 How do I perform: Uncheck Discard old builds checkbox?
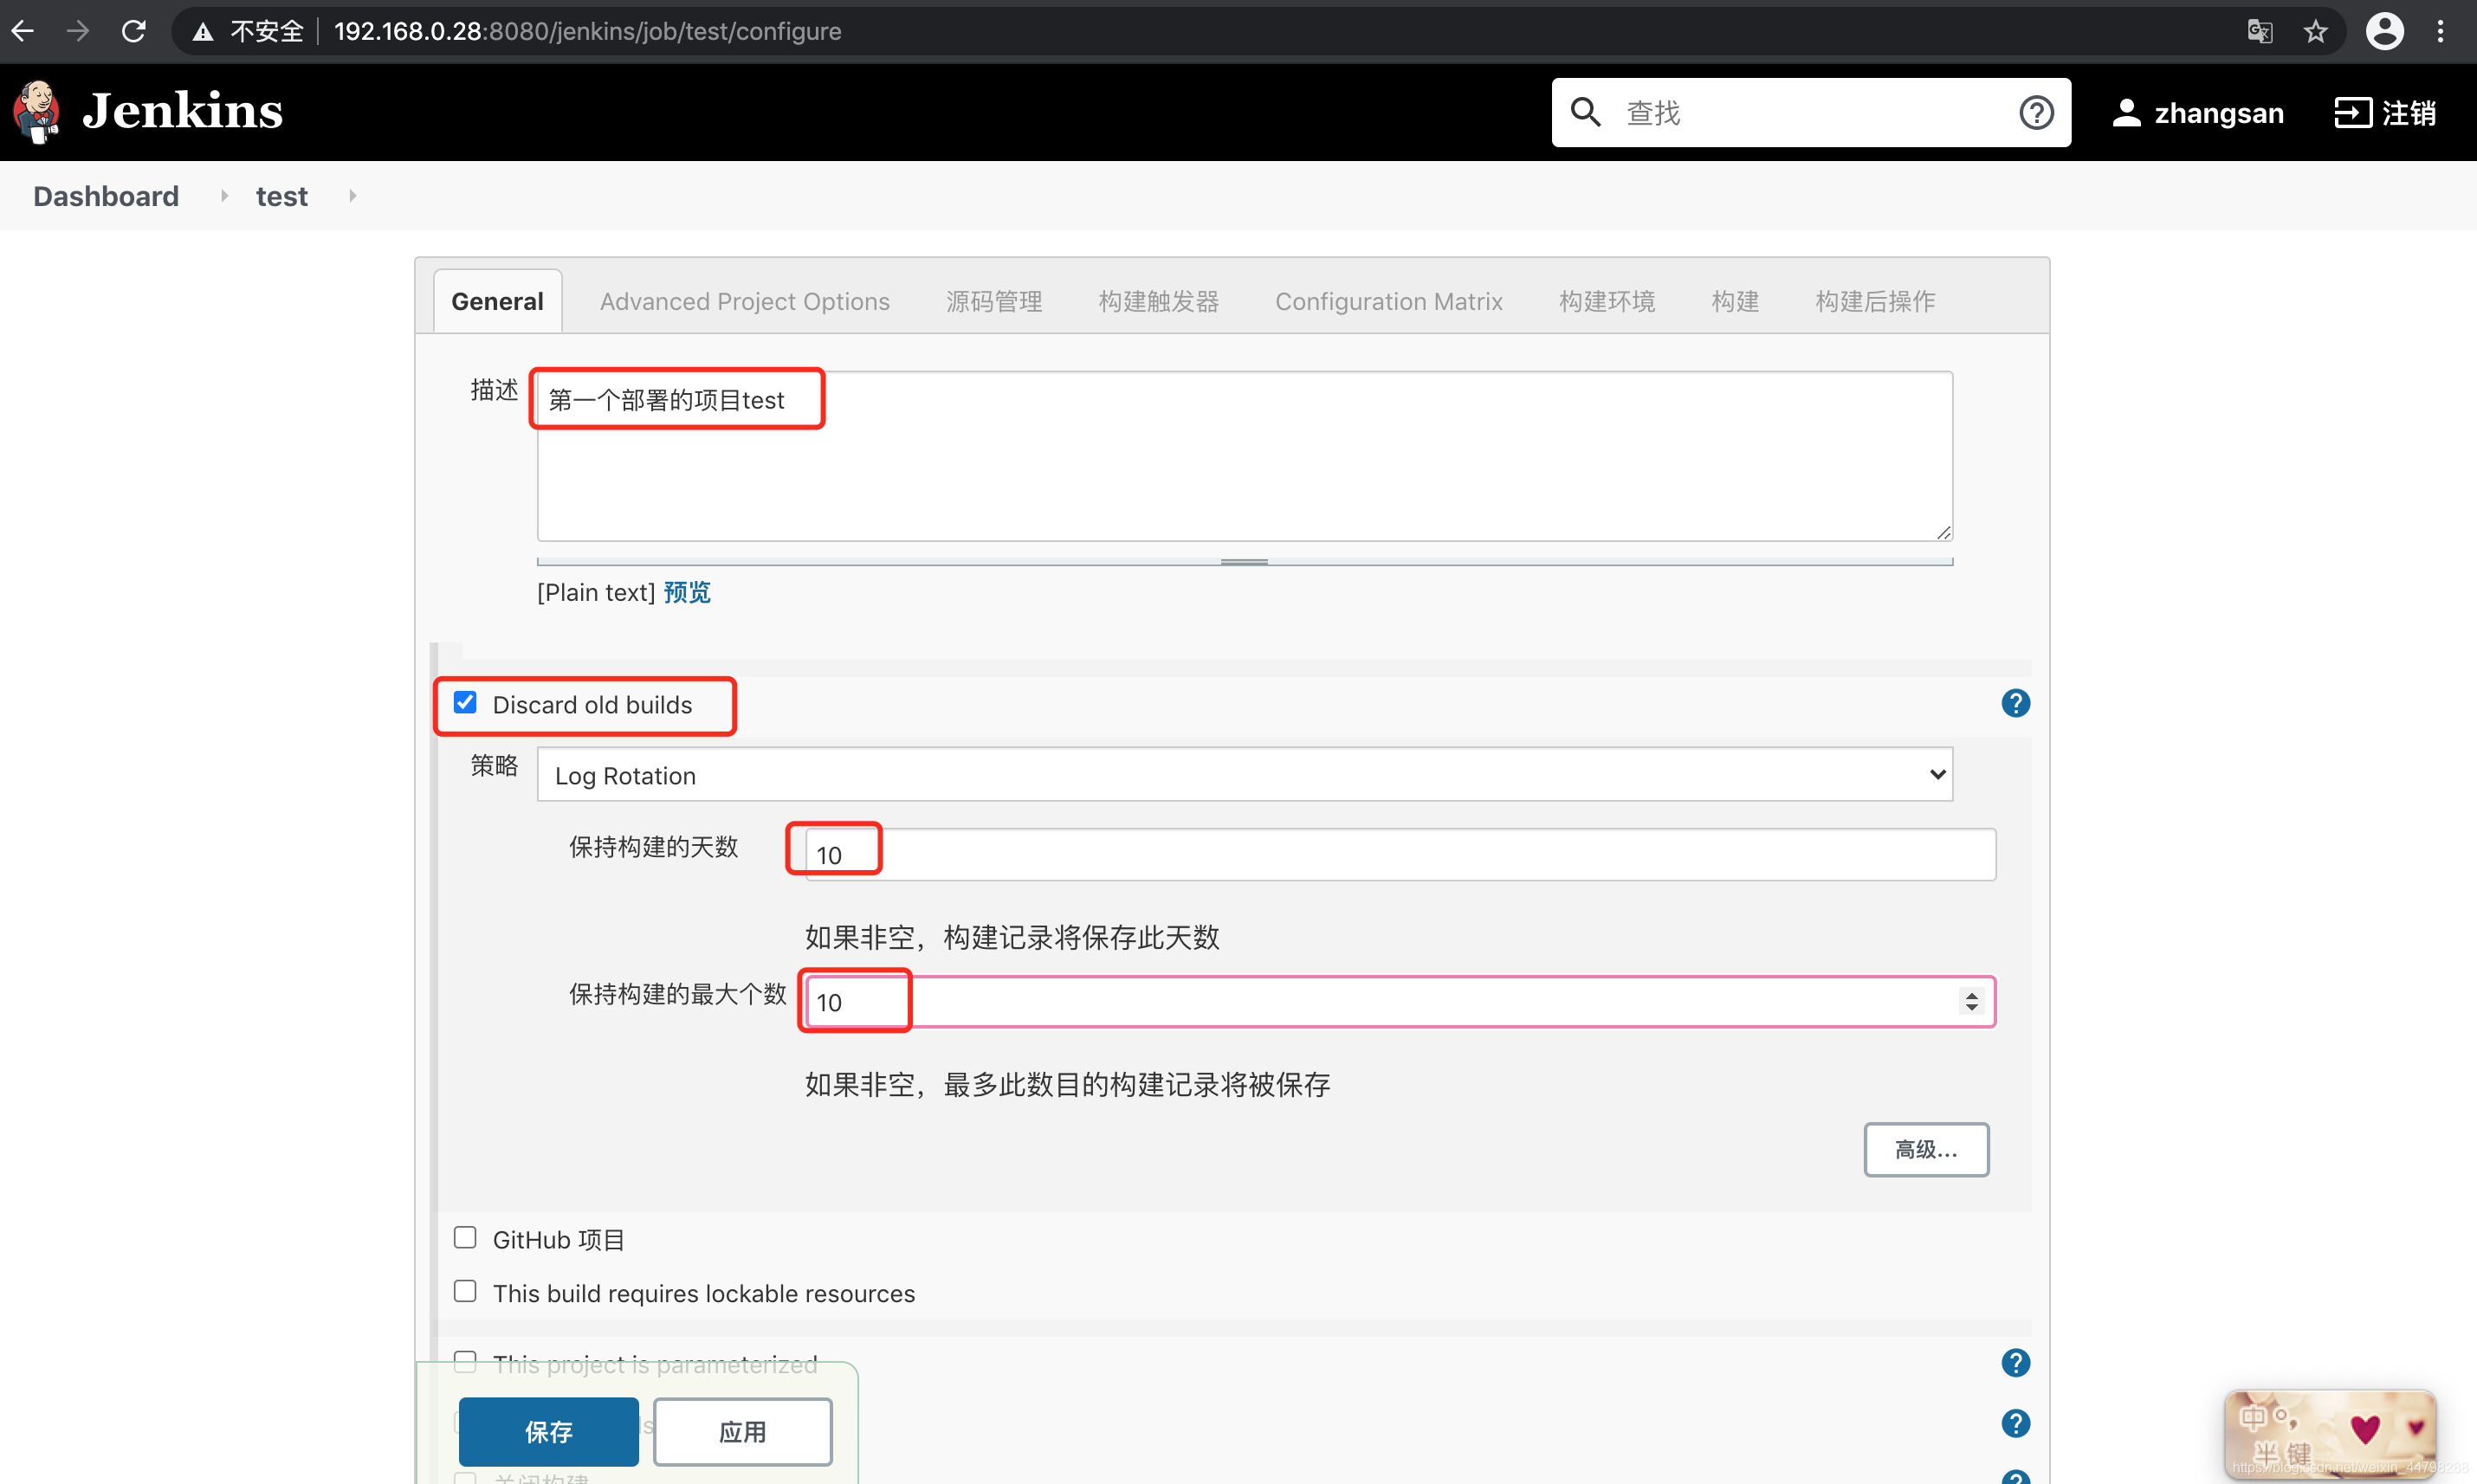pos(465,702)
